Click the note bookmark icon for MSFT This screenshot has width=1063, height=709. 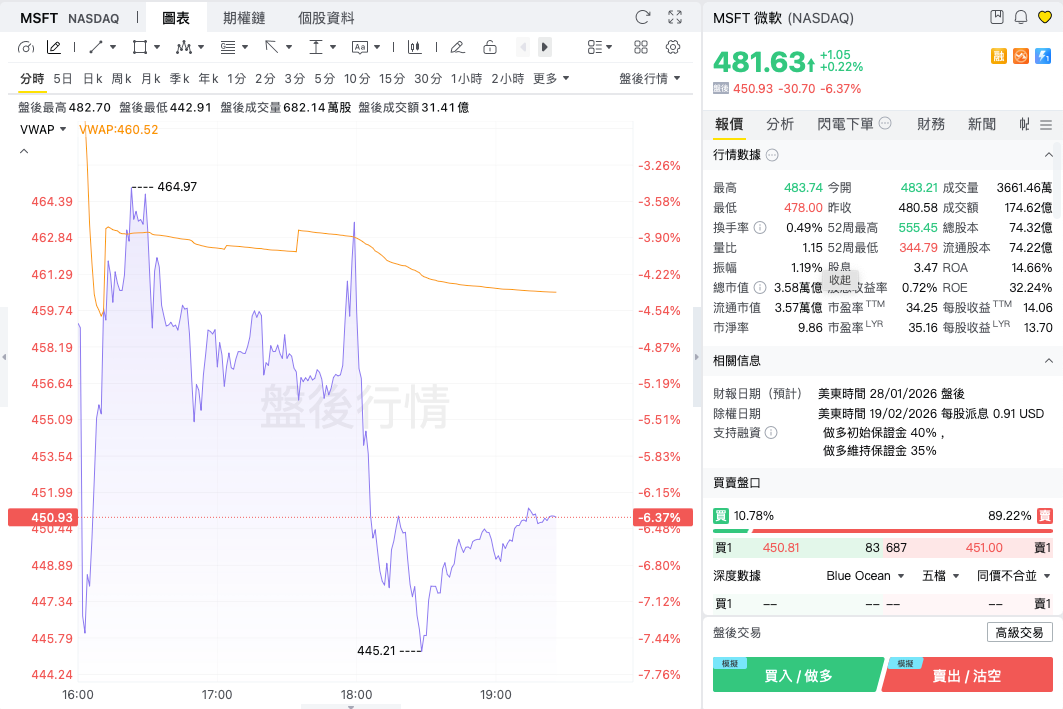(997, 17)
